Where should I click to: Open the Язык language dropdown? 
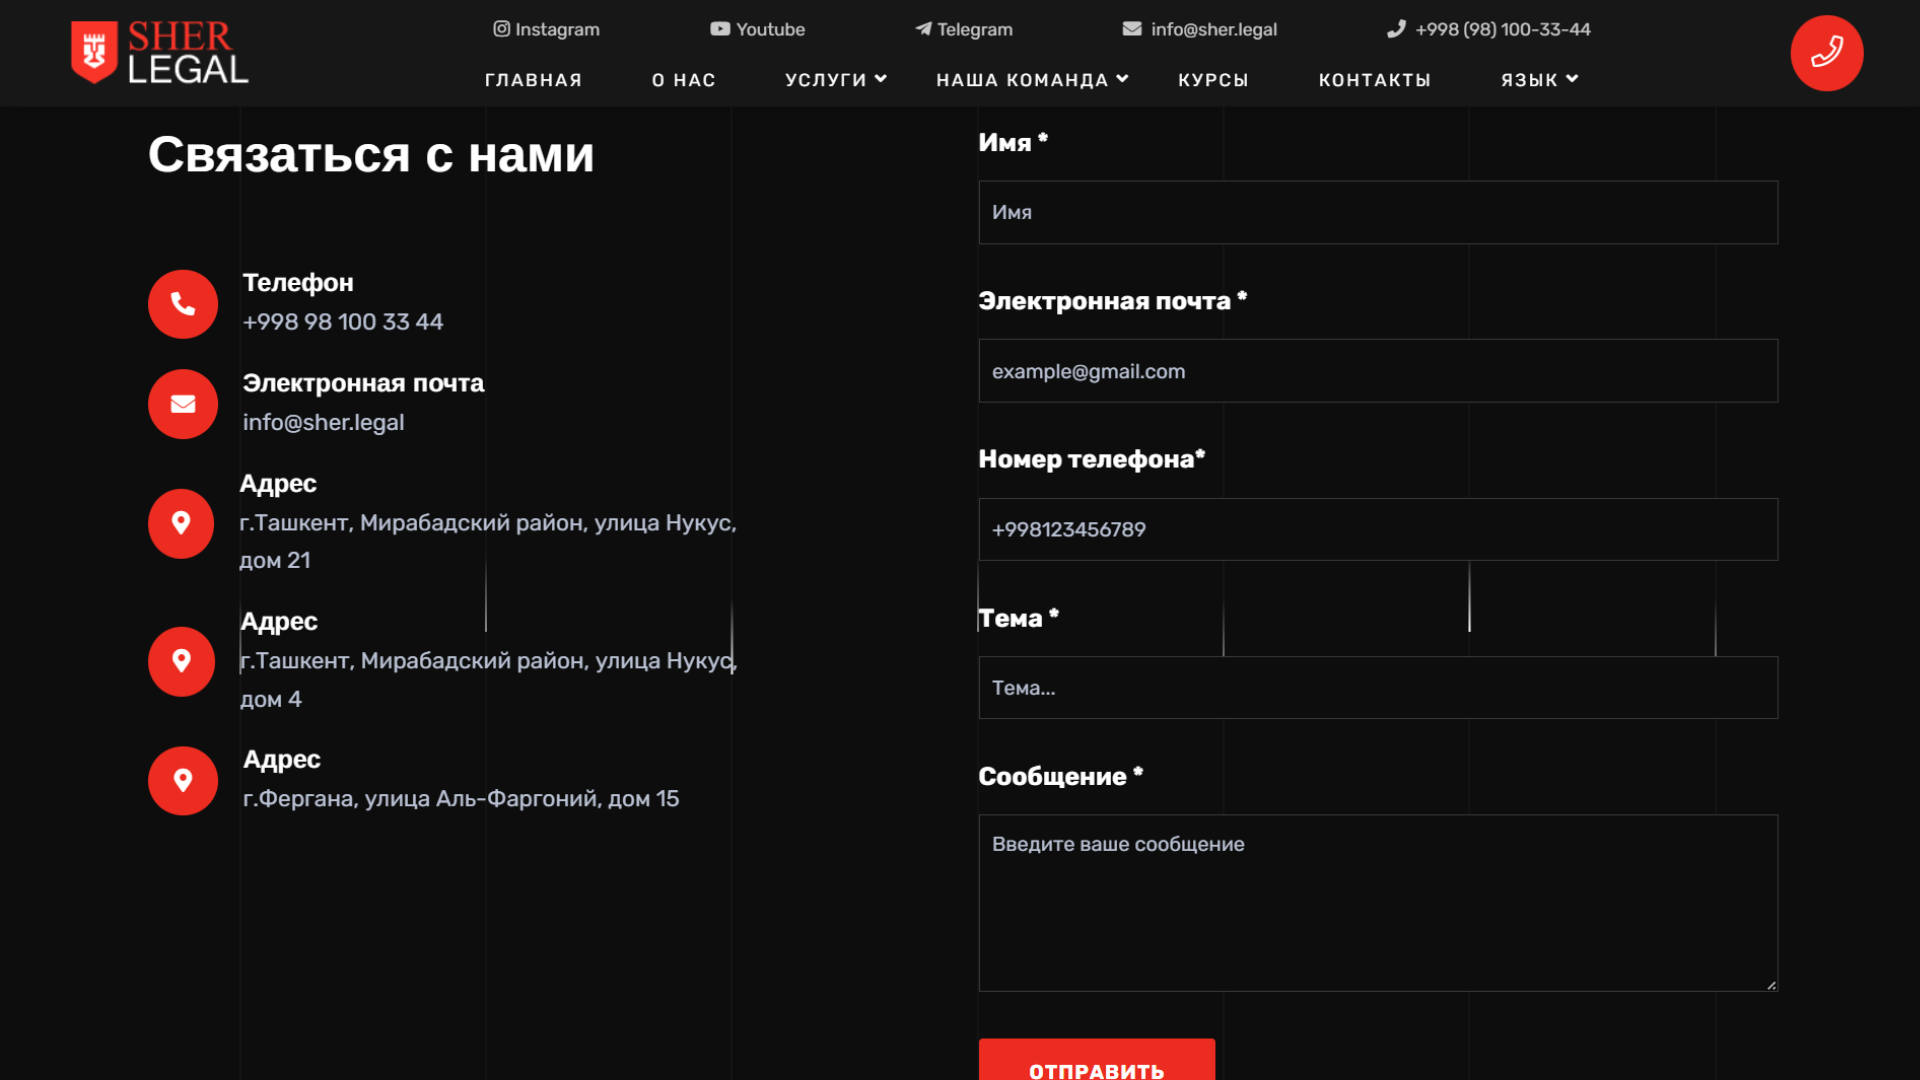point(1538,79)
